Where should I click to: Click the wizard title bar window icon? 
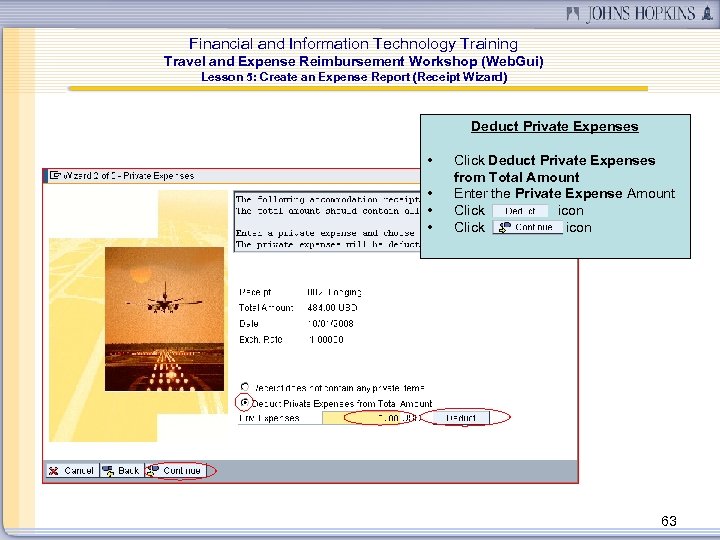click(55, 175)
